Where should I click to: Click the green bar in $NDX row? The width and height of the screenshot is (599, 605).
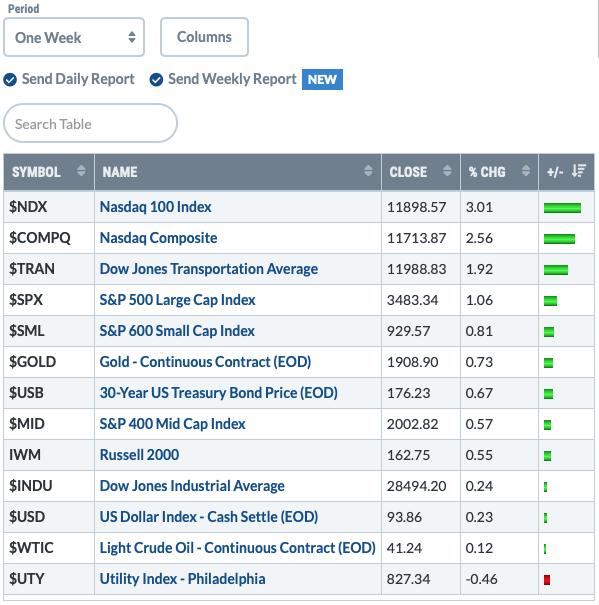pyautogui.click(x=562, y=208)
